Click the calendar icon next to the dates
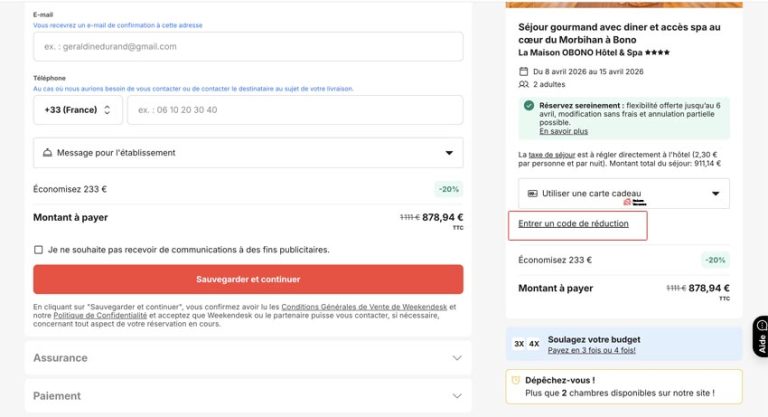768x417 pixels. point(524,71)
